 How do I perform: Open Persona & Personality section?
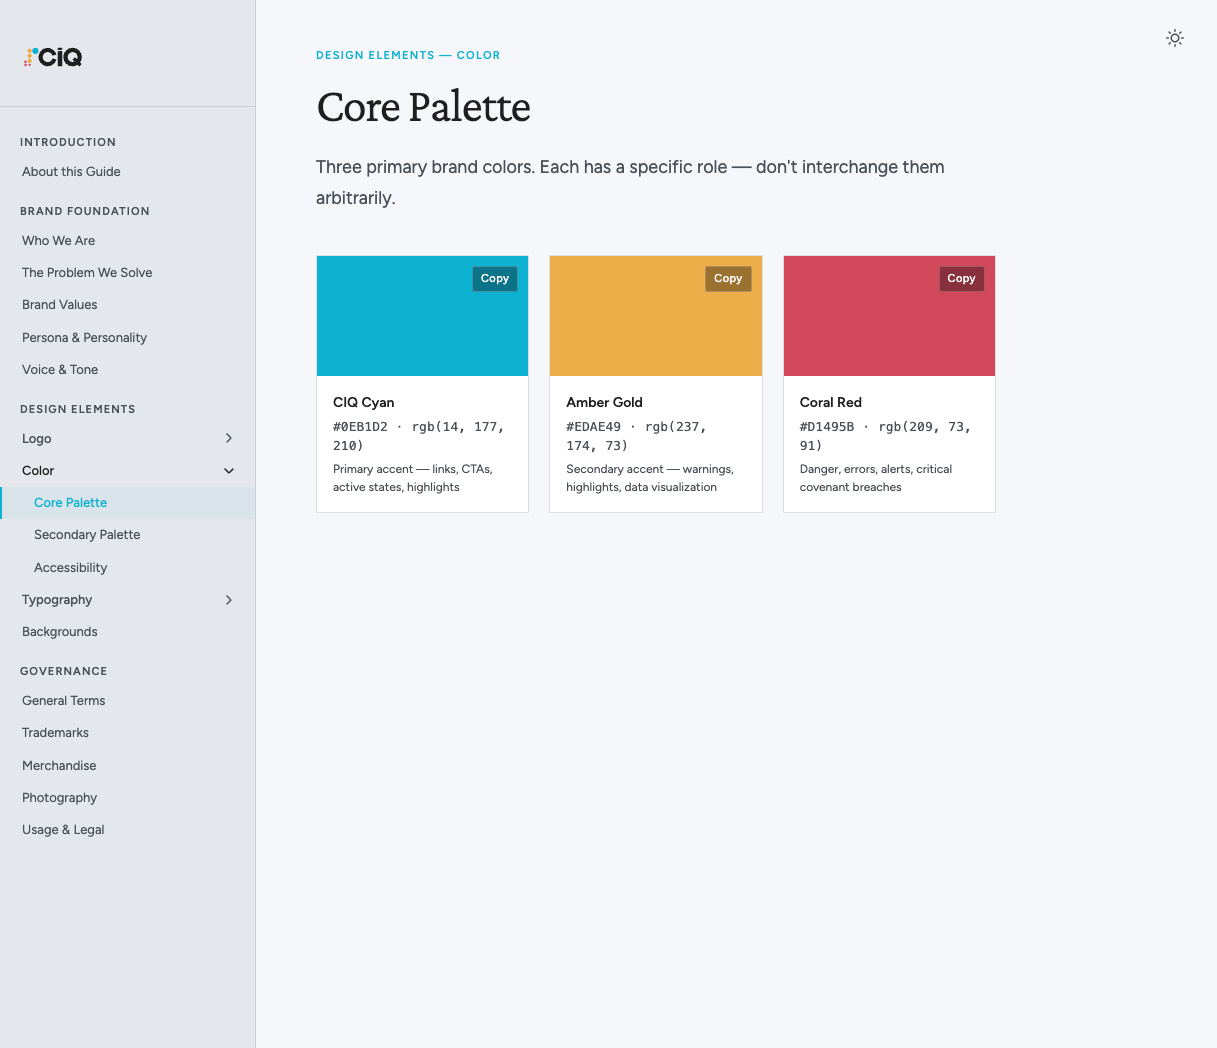84,337
